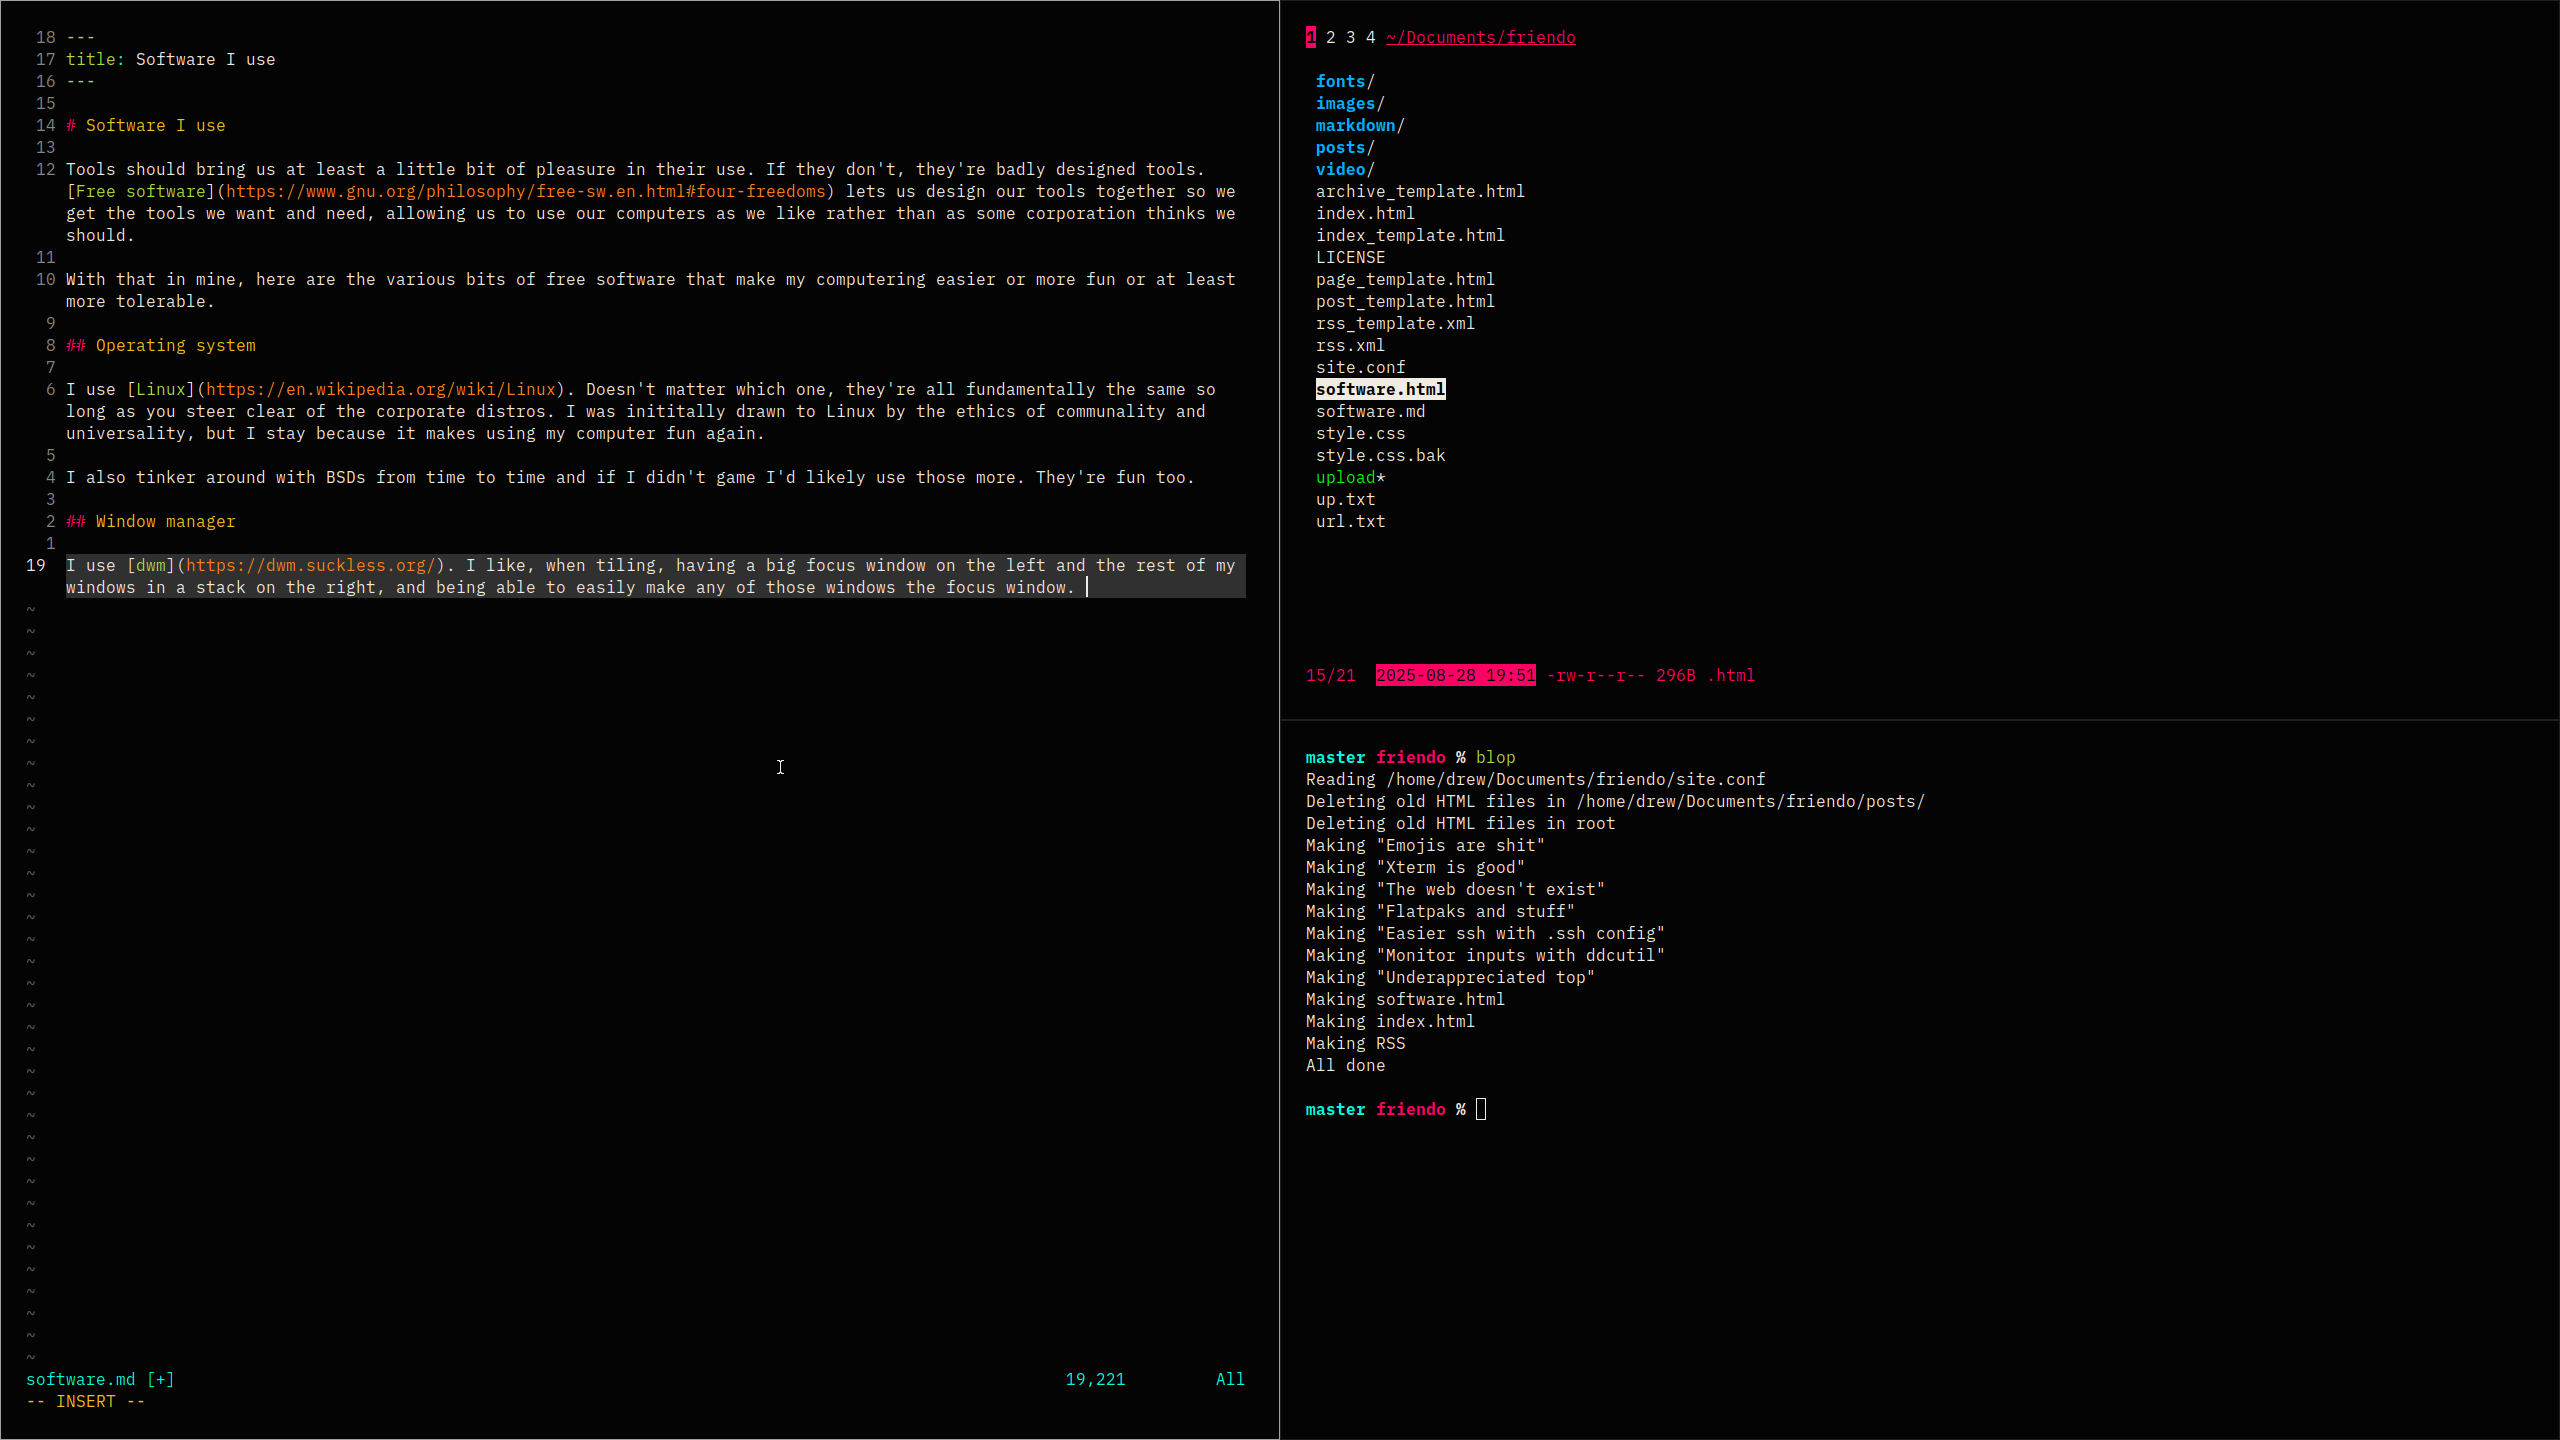This screenshot has height=1440, width=2560.
Task: Click the '# Software I use' heading line
Action: click(x=145, y=125)
